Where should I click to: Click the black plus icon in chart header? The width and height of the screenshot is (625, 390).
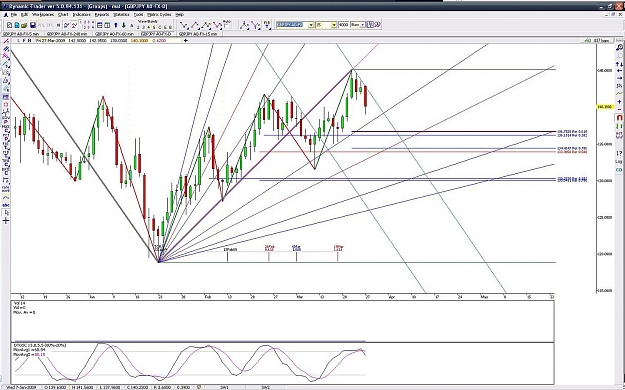185,40
